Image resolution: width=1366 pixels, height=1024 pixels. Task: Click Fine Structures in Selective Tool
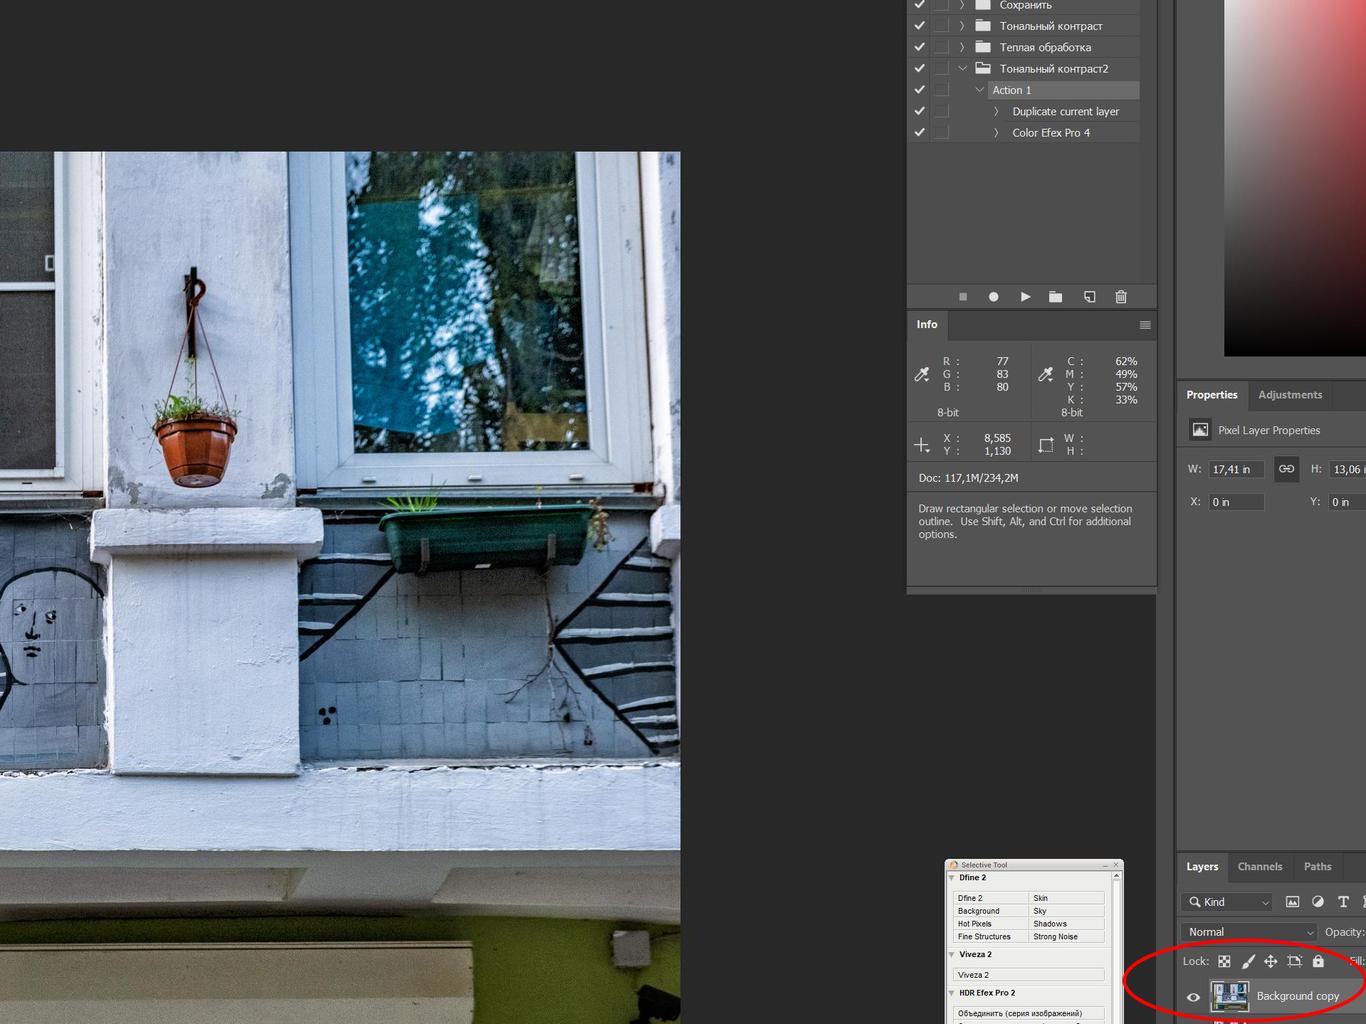coord(991,937)
